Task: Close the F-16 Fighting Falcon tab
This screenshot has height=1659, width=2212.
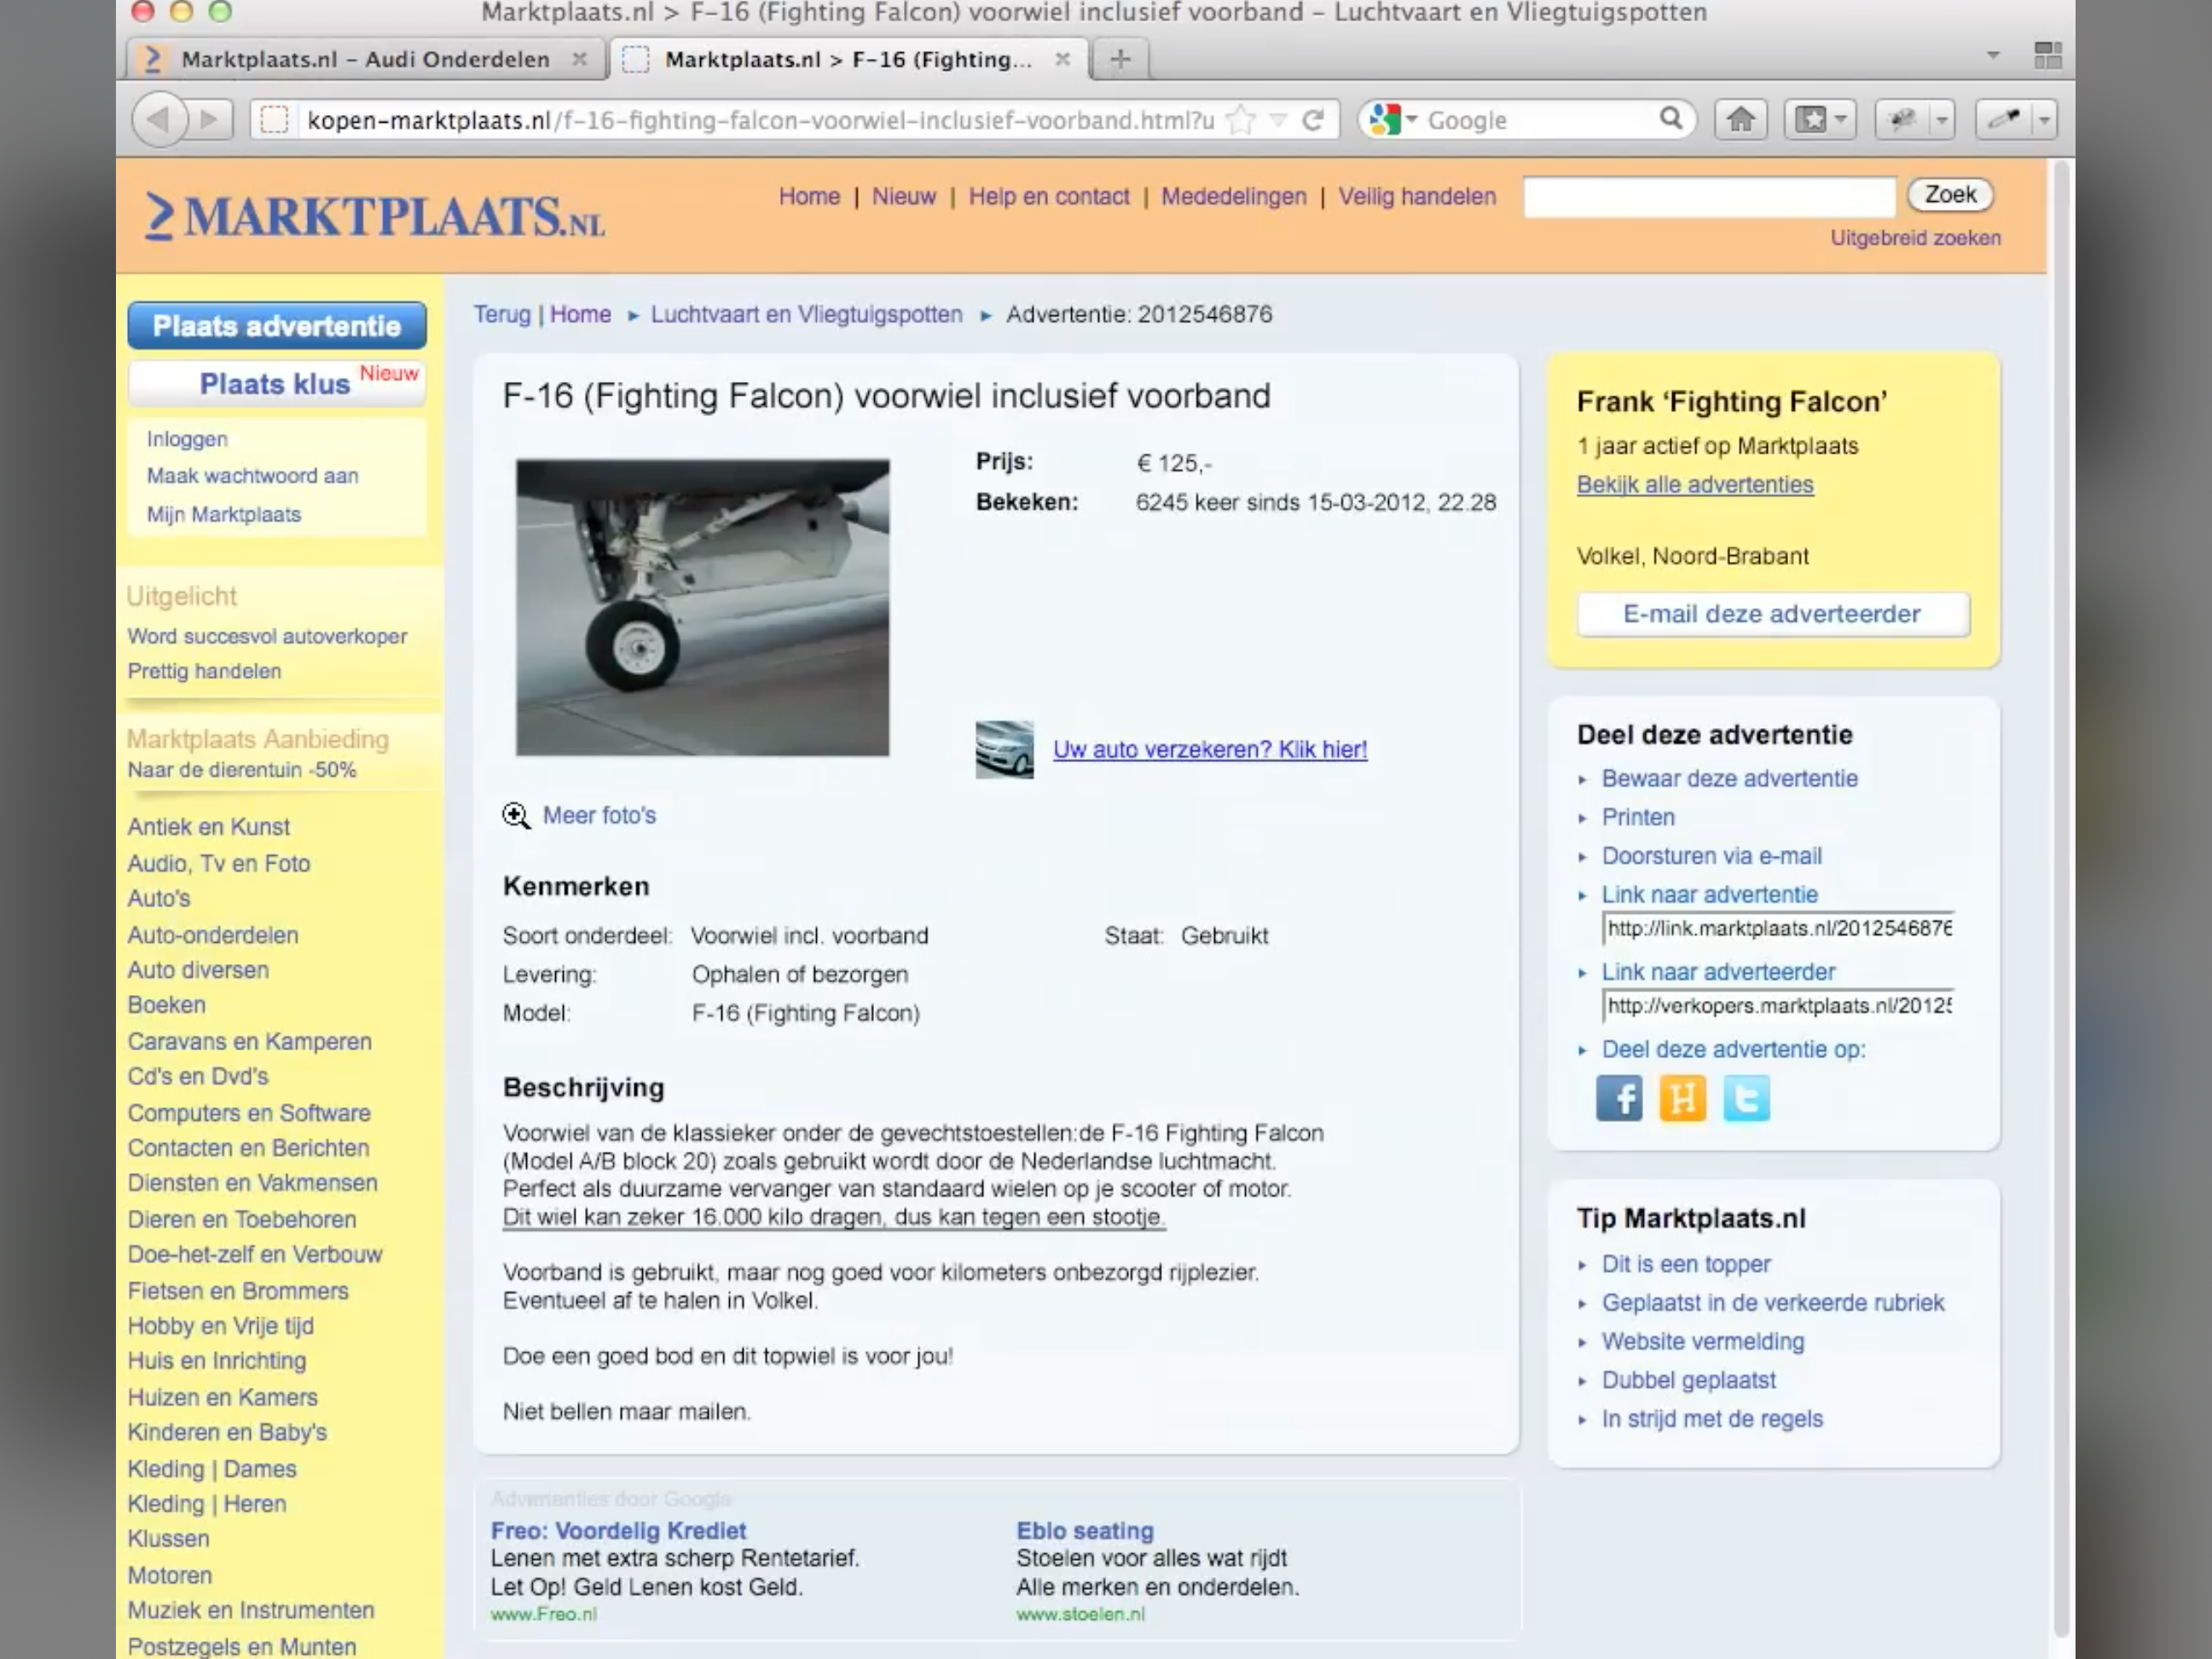Action: pos(1063,59)
